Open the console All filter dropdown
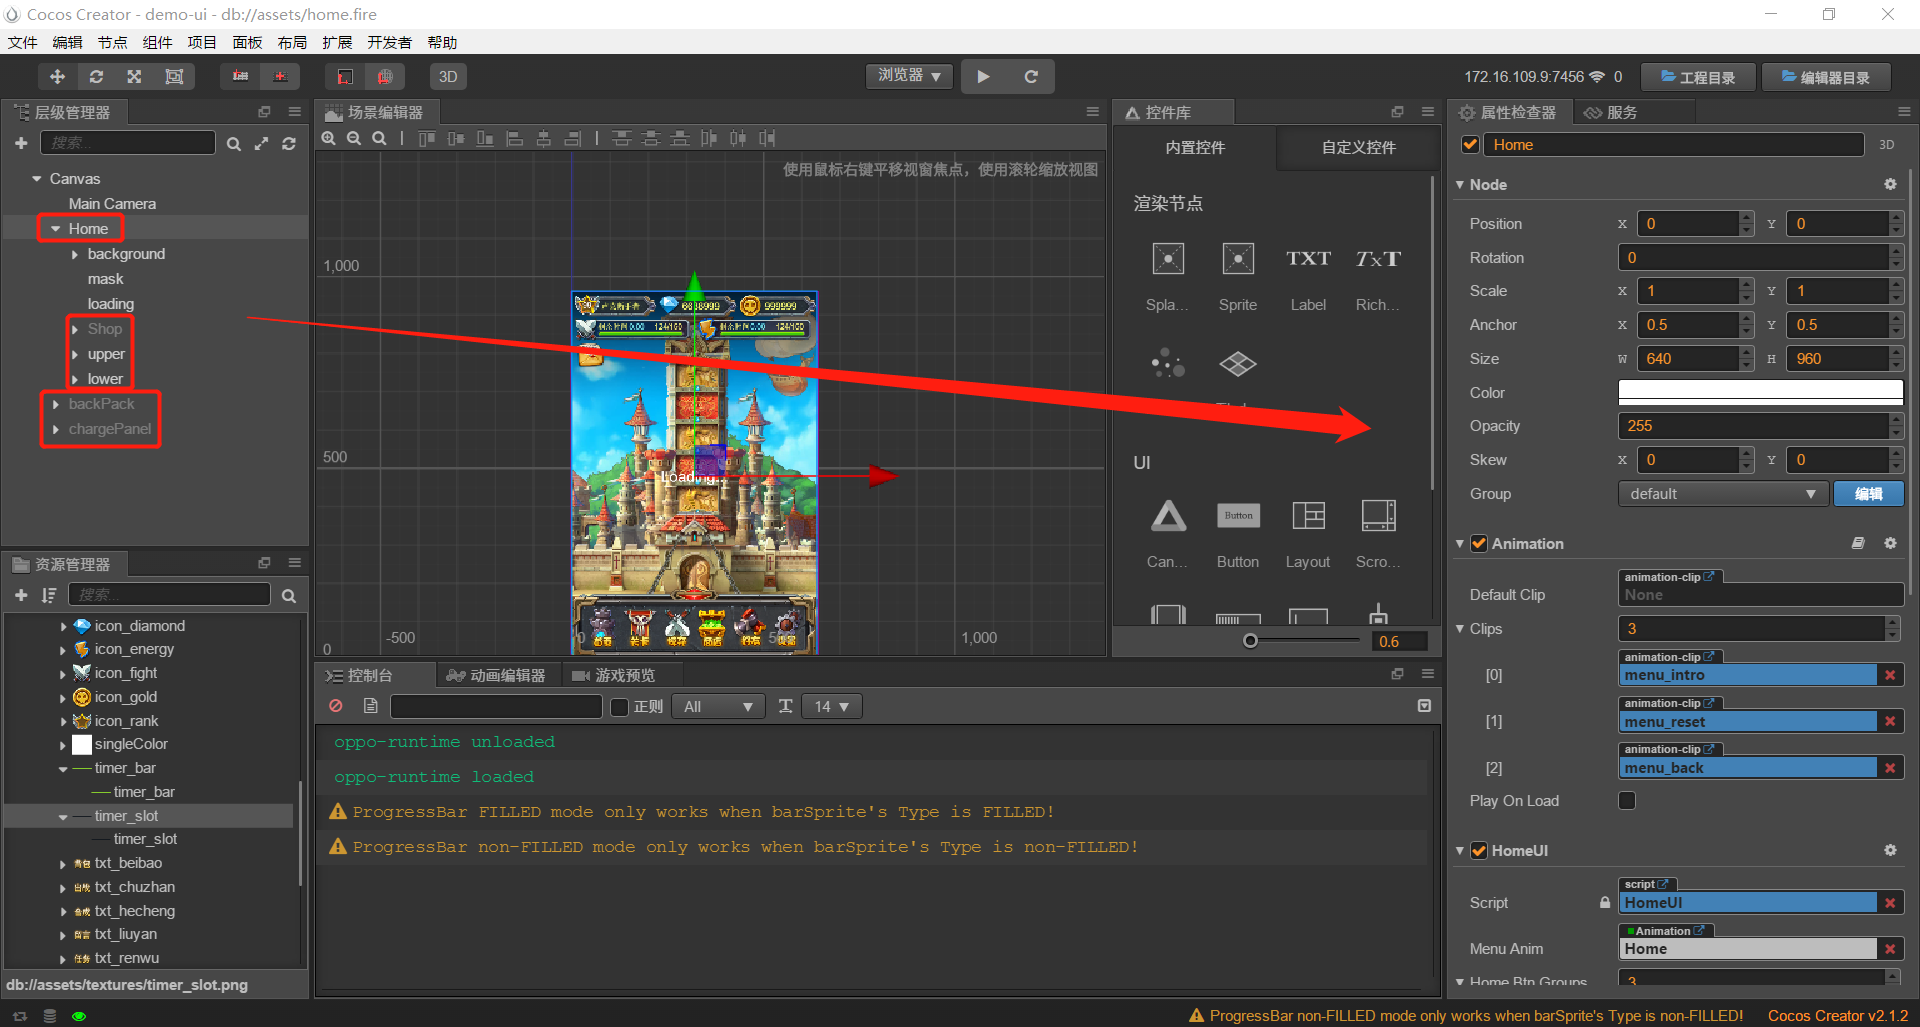The image size is (1920, 1027). (x=718, y=707)
